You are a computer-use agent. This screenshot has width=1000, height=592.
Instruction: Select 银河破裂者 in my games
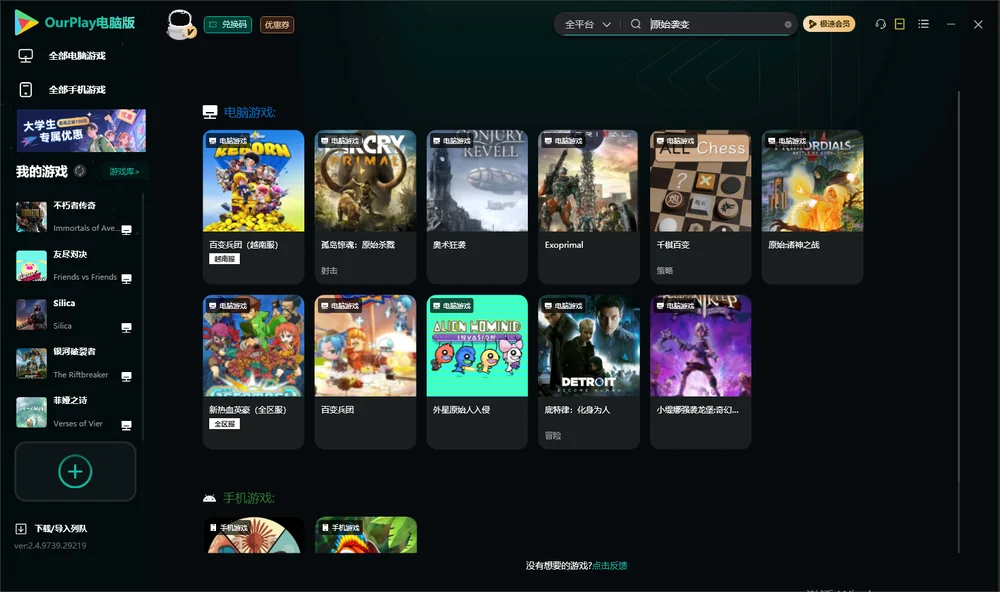pos(75,364)
